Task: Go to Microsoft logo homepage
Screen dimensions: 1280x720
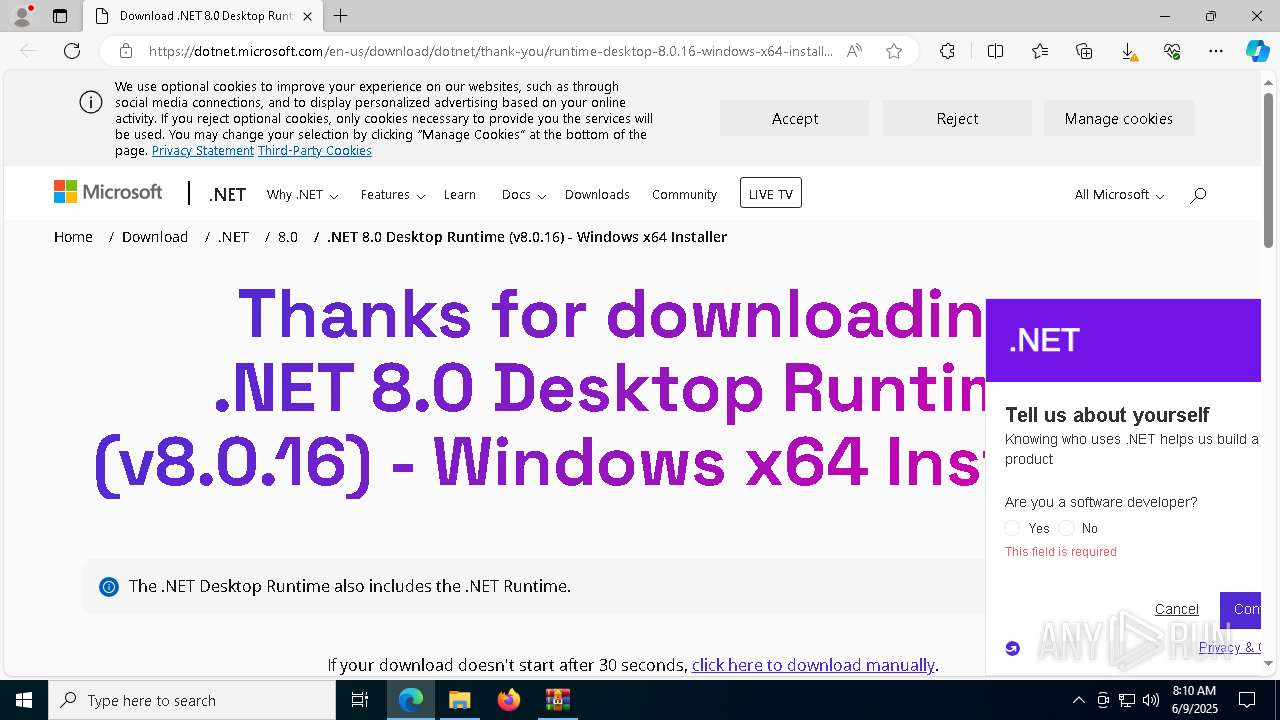Action: tap(108, 192)
